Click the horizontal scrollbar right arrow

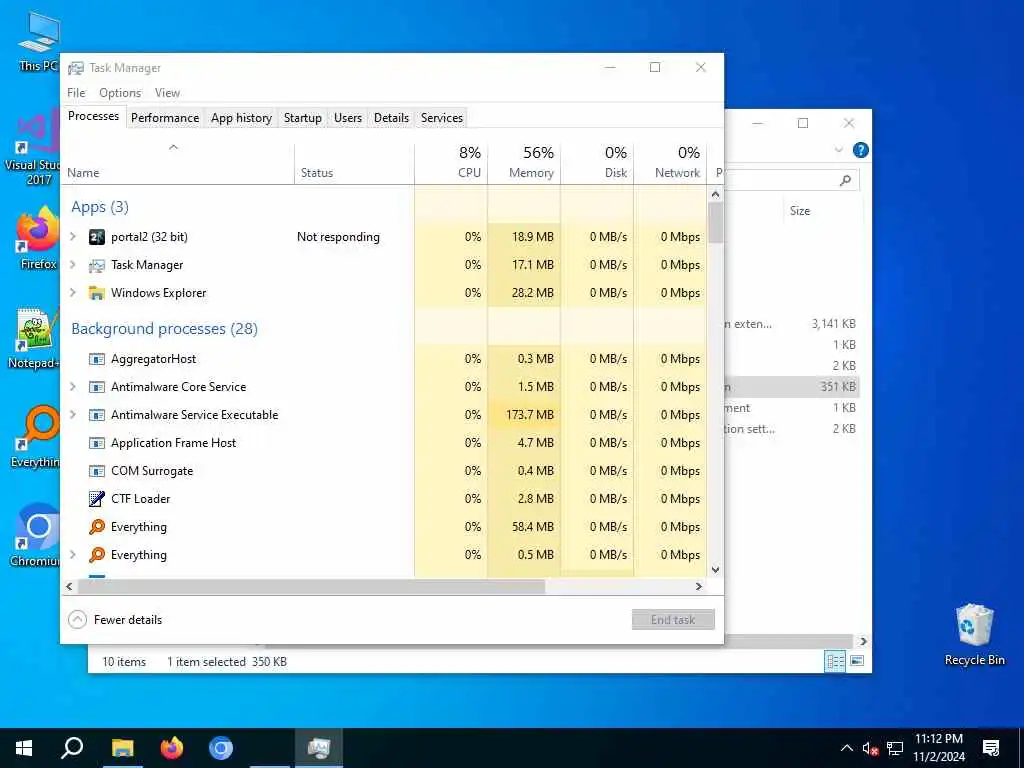699,587
